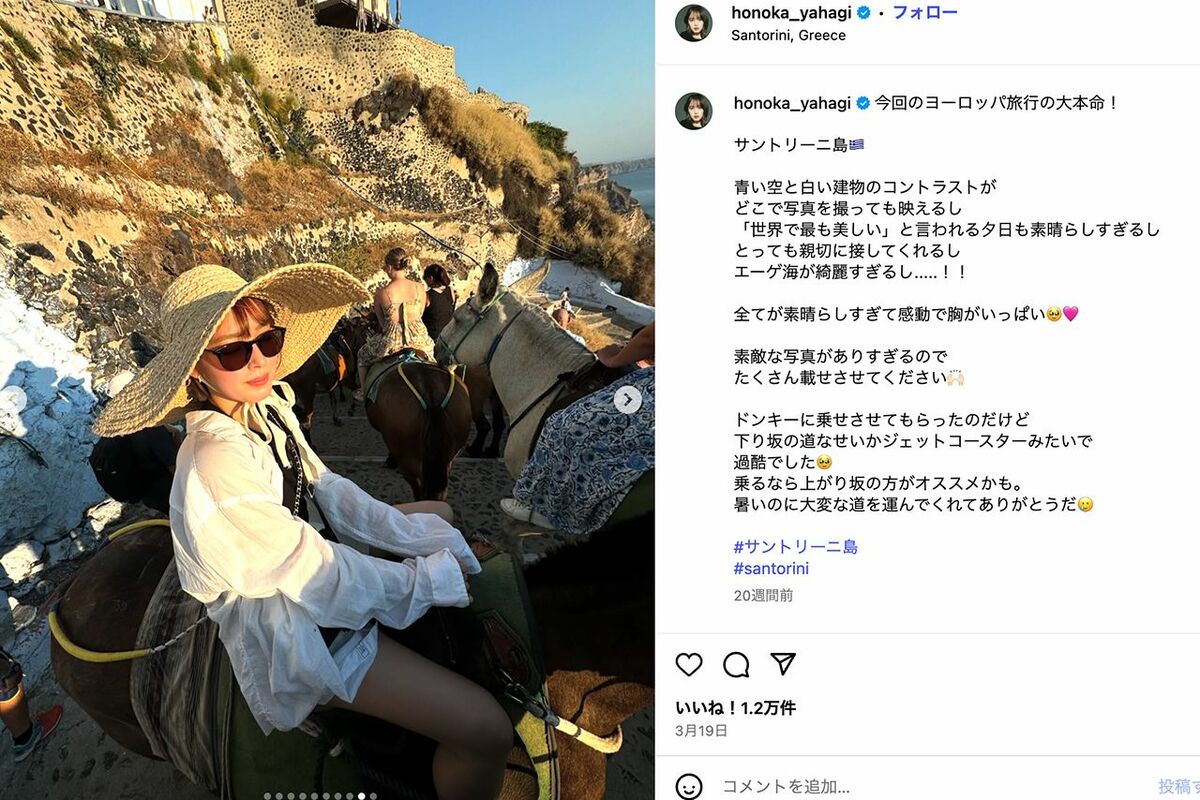
Task: View likes list いいね！1.2万件
Action: 736,707
